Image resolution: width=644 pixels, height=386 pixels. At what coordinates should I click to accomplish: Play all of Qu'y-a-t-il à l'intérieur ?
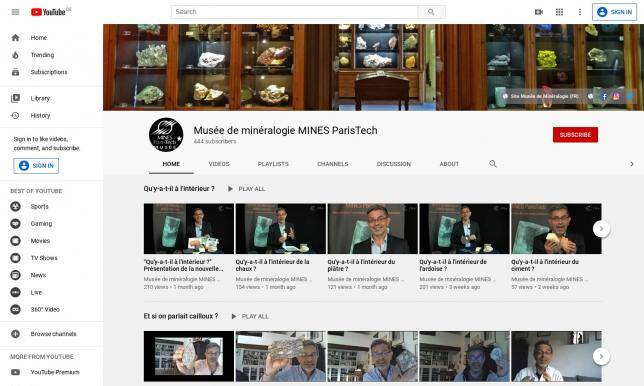coord(246,189)
